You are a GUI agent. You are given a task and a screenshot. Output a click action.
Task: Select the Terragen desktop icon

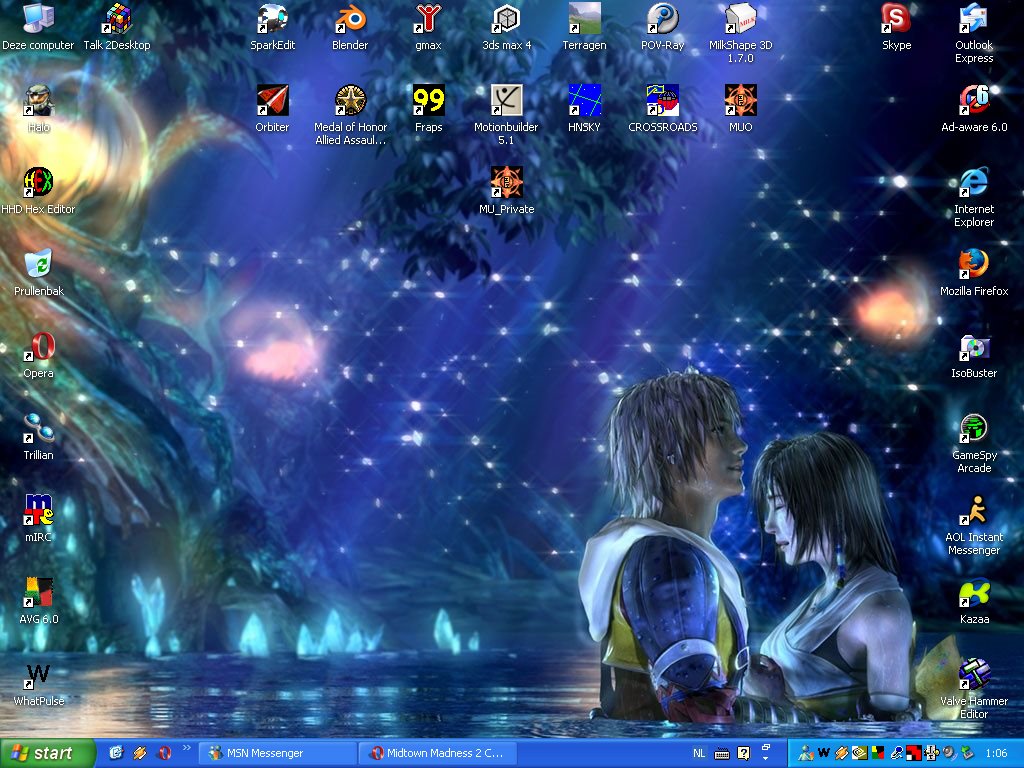[584, 20]
